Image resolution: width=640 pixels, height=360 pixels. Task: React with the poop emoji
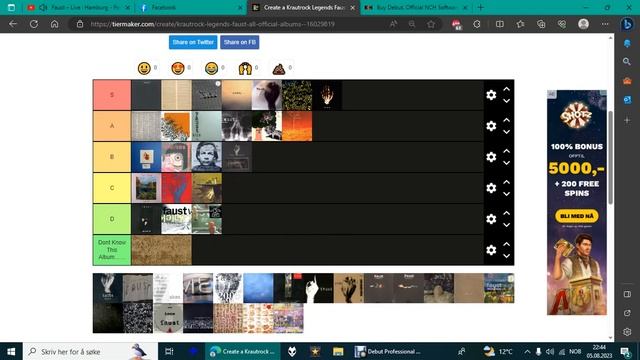[x=279, y=68]
